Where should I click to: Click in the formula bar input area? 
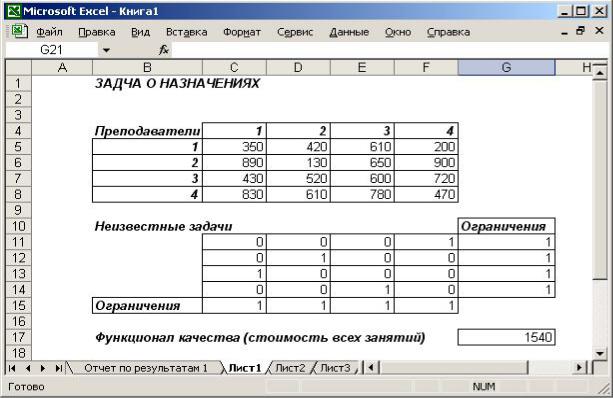389,50
